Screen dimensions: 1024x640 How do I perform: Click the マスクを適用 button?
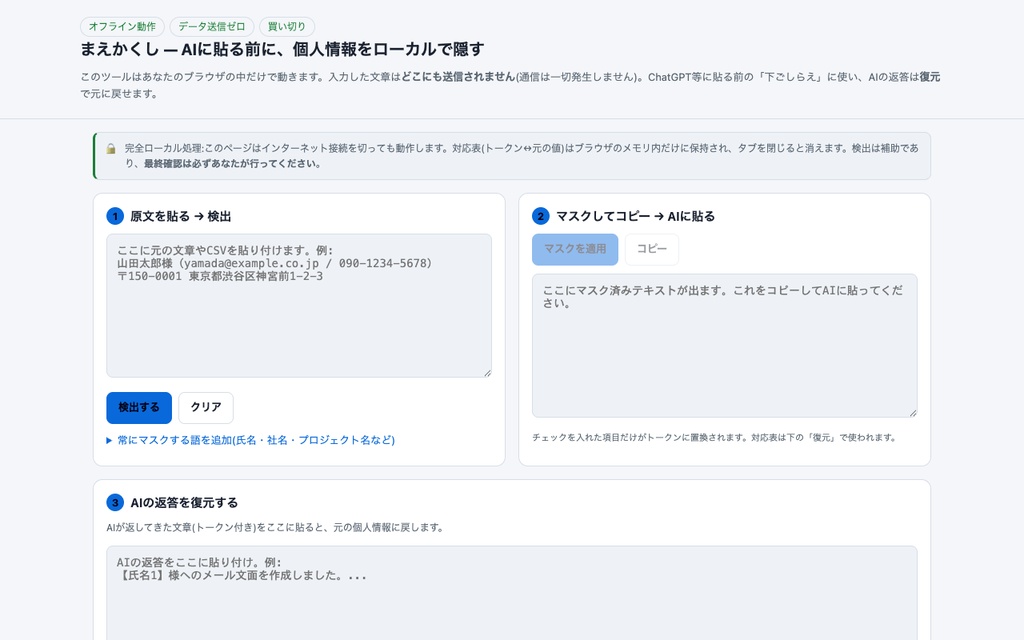coord(575,249)
